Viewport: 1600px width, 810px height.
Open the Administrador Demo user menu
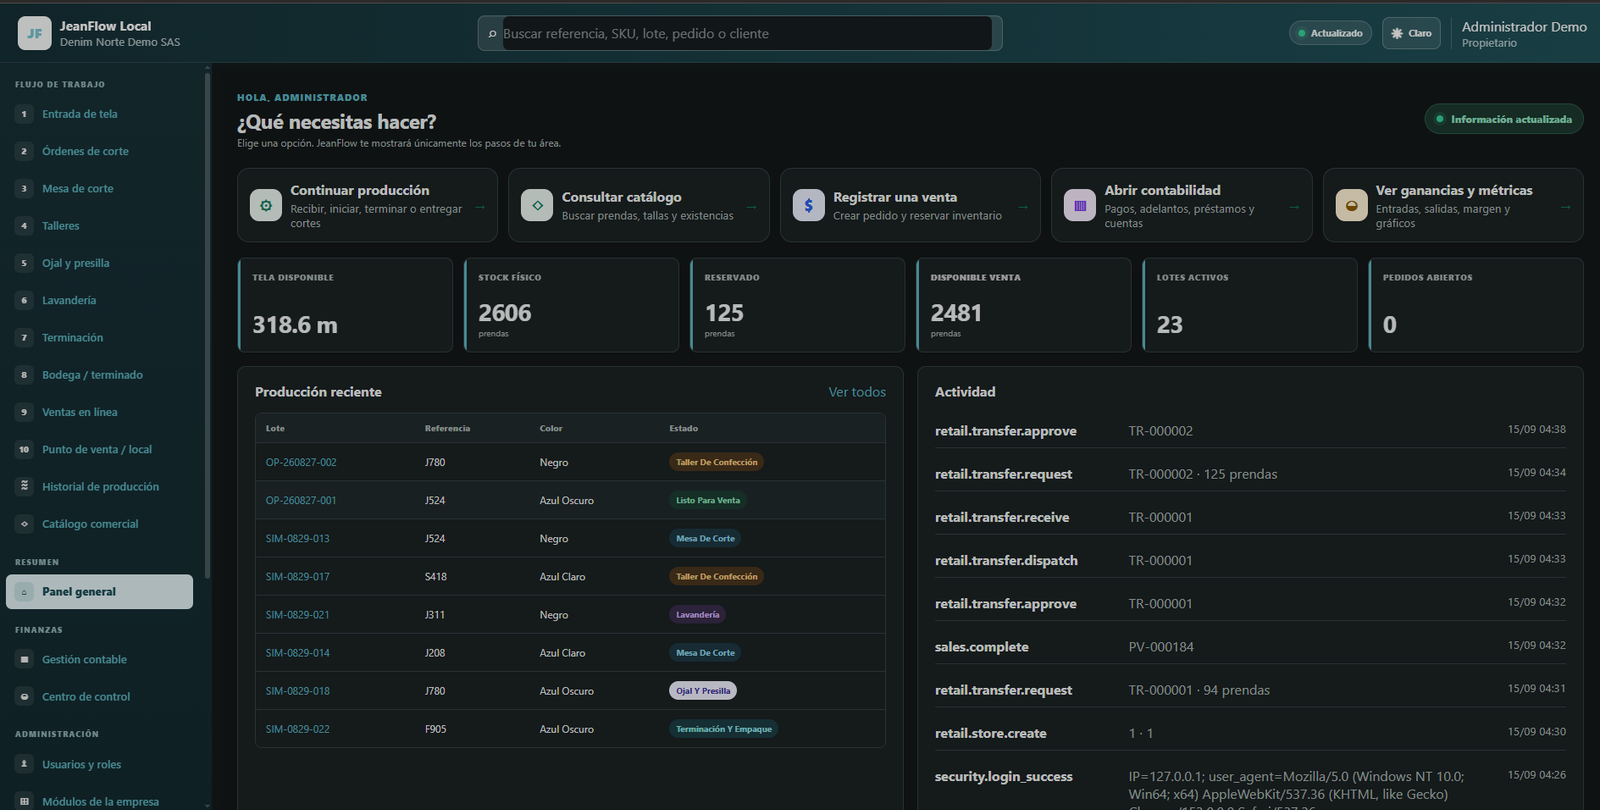click(x=1524, y=33)
